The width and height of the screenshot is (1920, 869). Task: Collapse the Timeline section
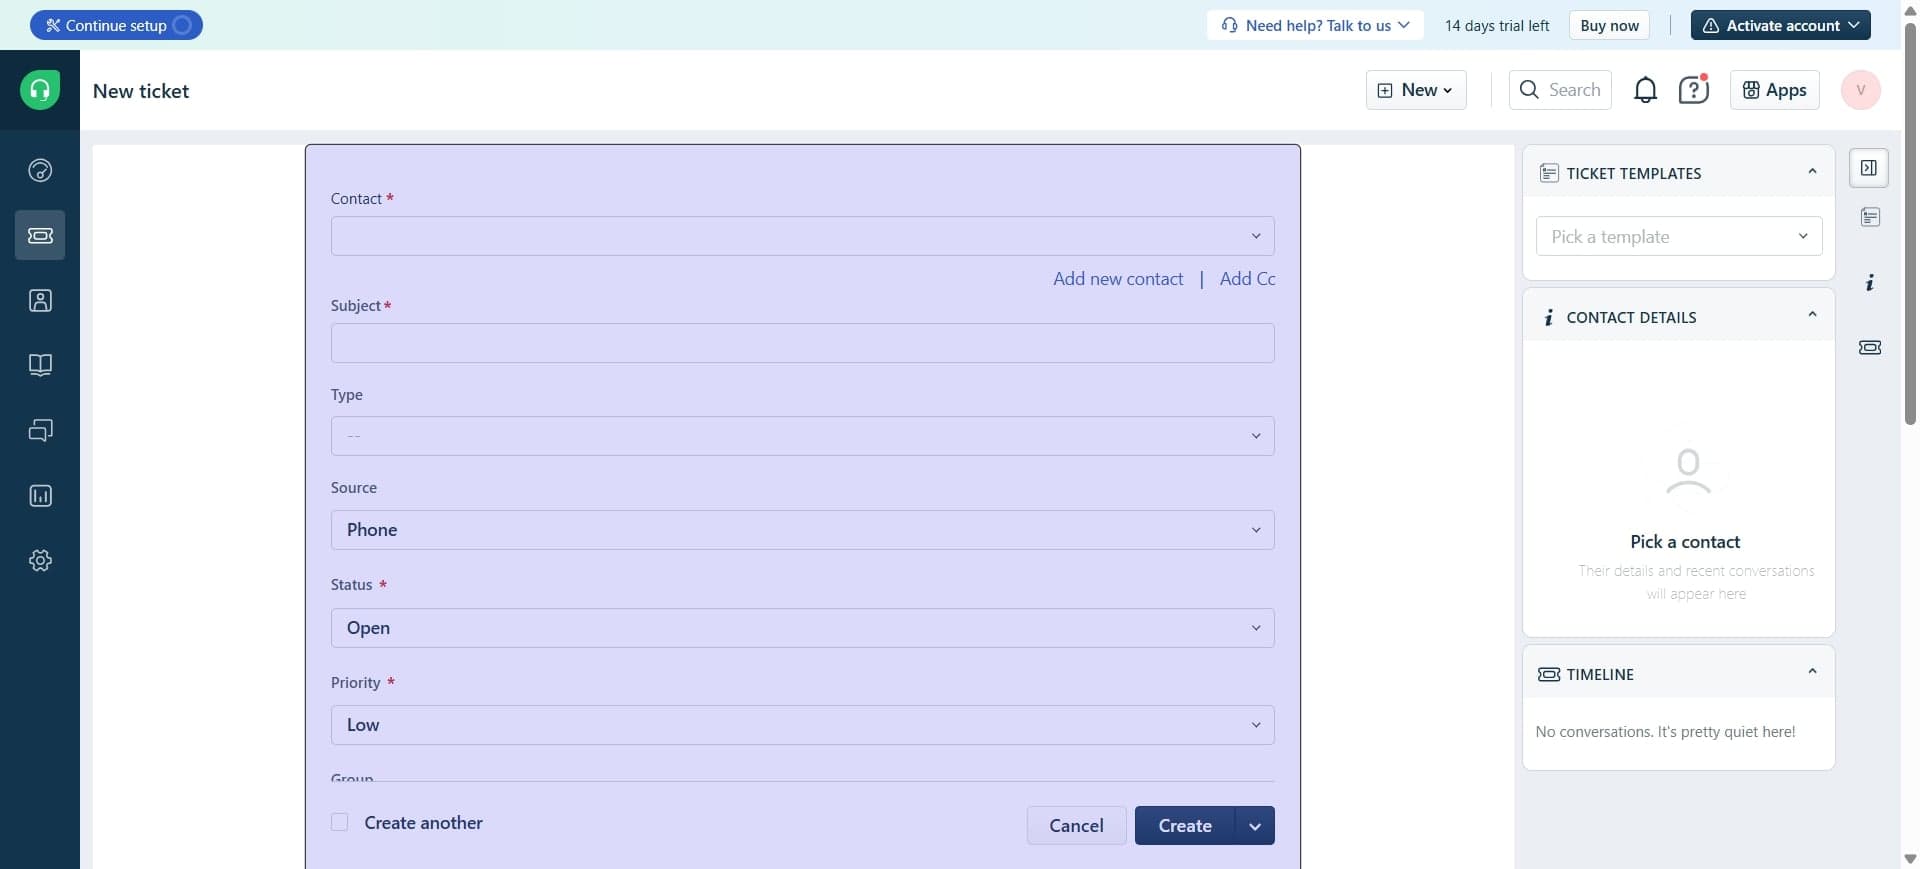[x=1812, y=672]
